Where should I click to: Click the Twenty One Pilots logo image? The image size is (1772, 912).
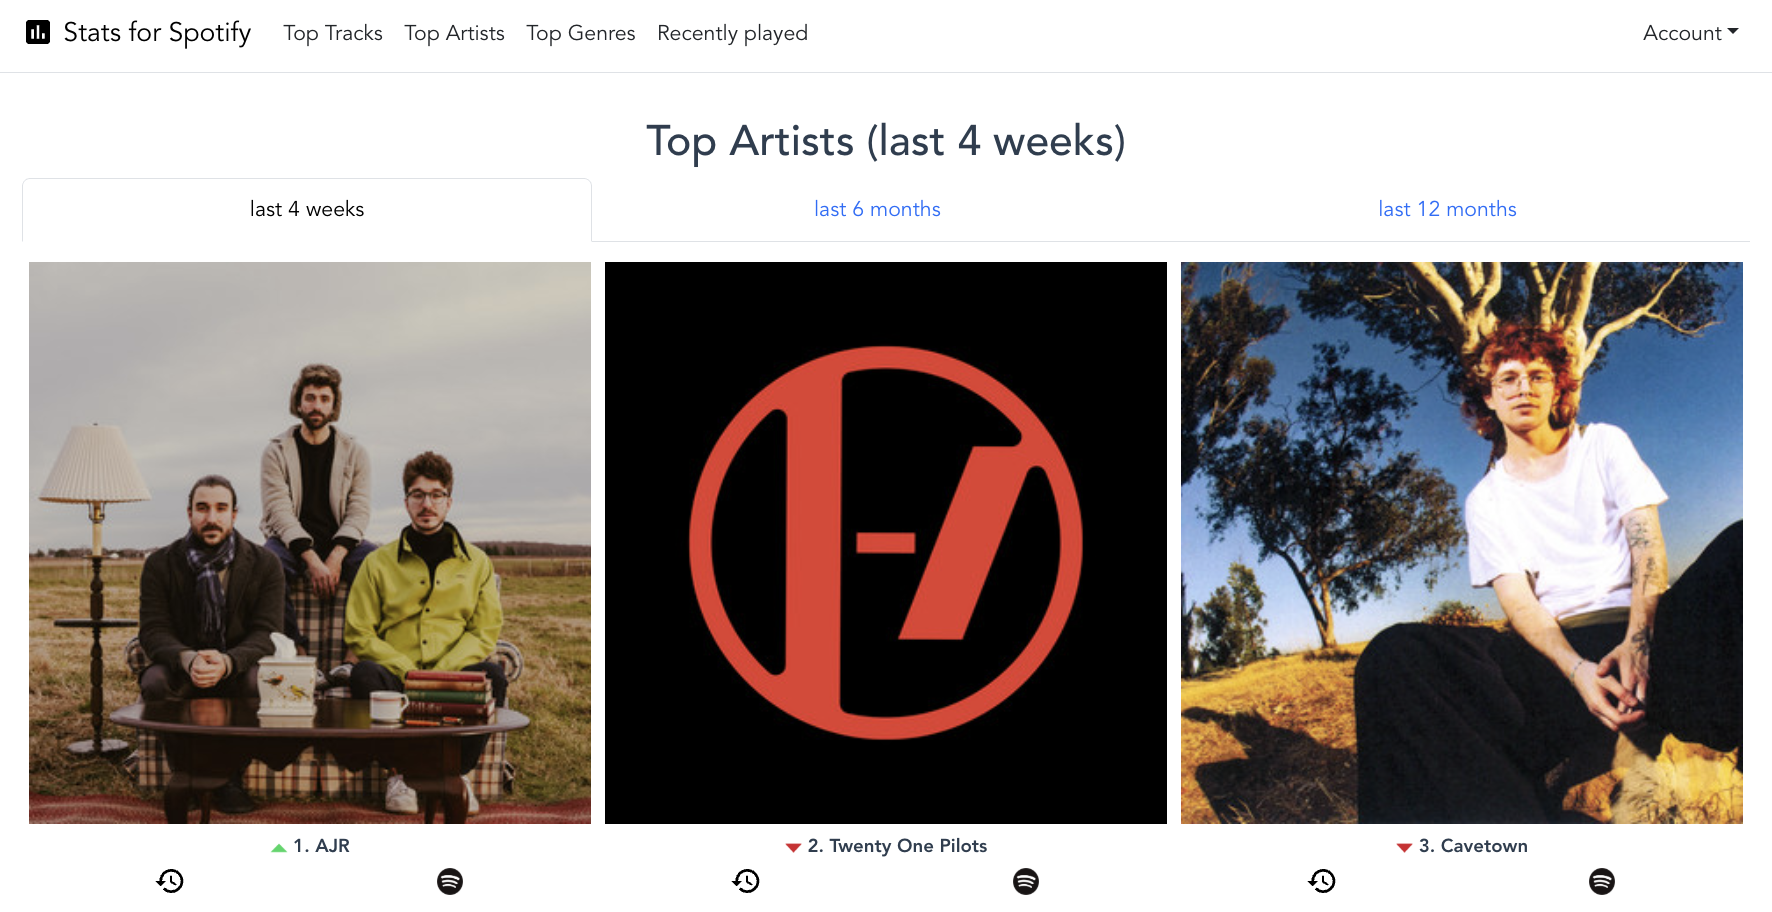(886, 543)
